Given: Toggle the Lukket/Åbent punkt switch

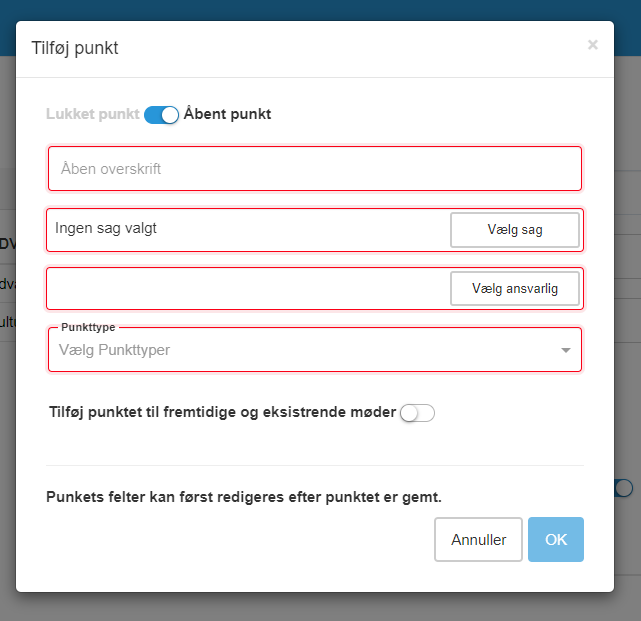Looking at the screenshot, I should (161, 115).
